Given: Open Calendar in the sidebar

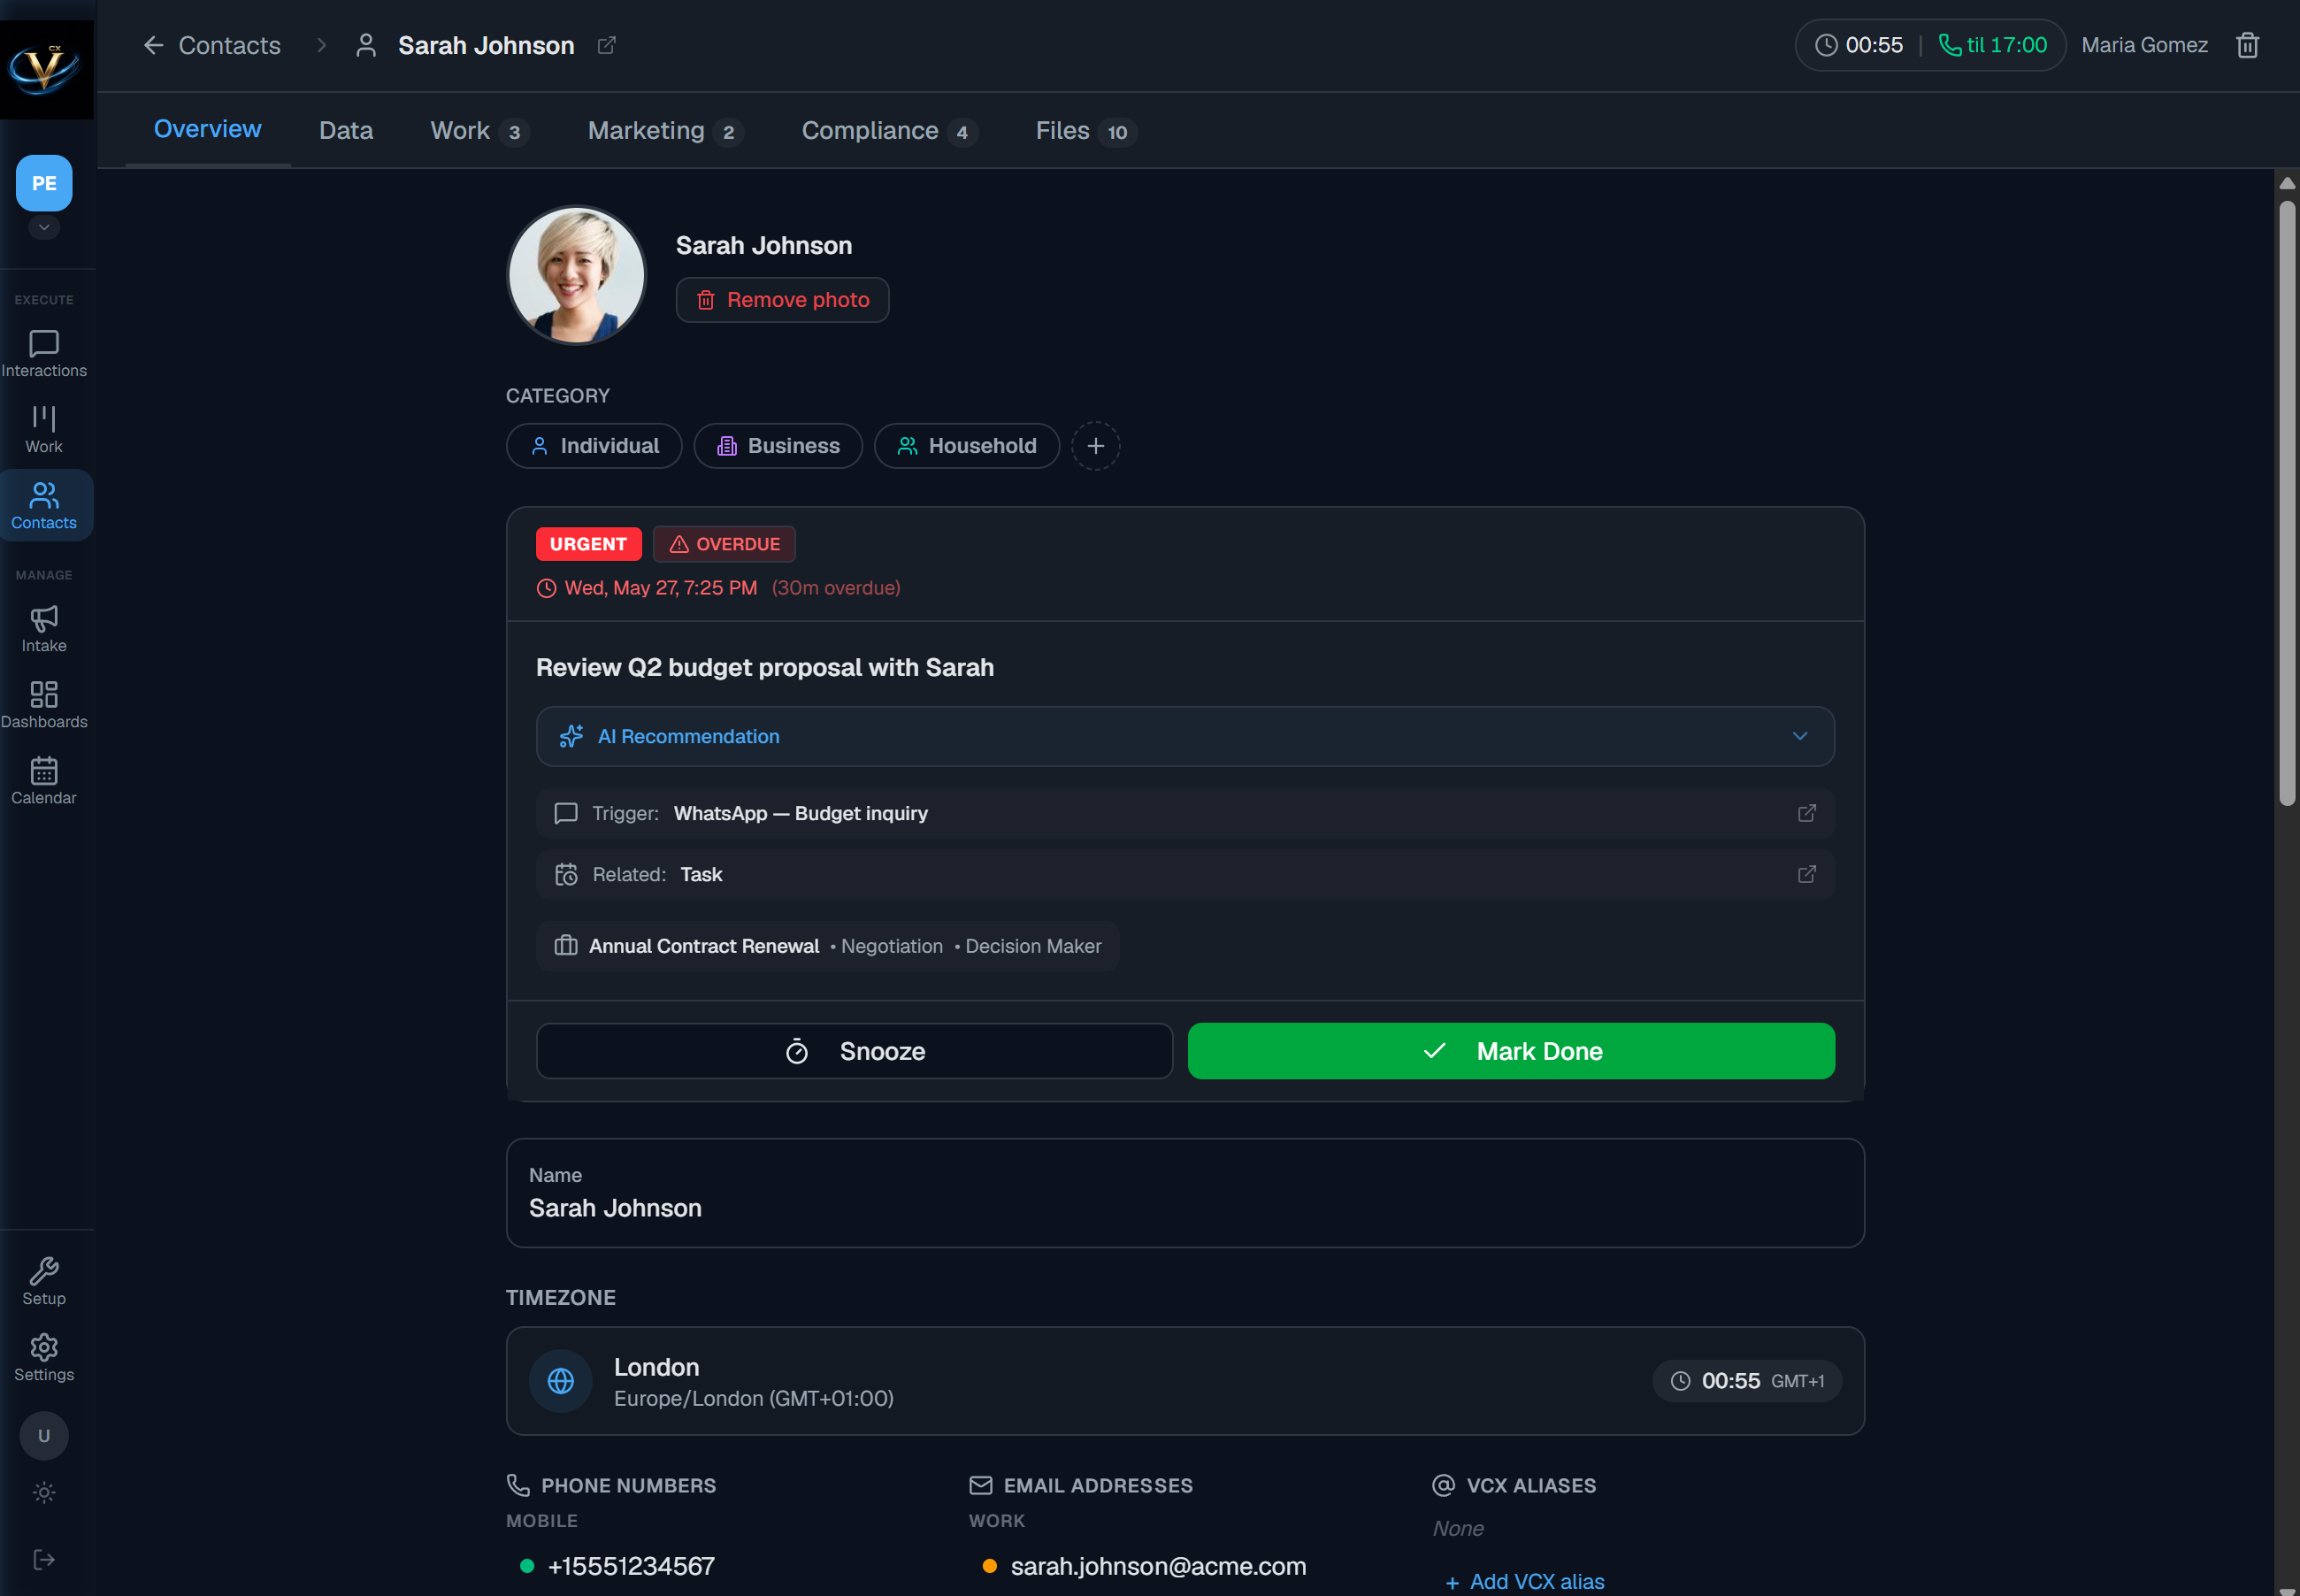Looking at the screenshot, I should point(44,781).
